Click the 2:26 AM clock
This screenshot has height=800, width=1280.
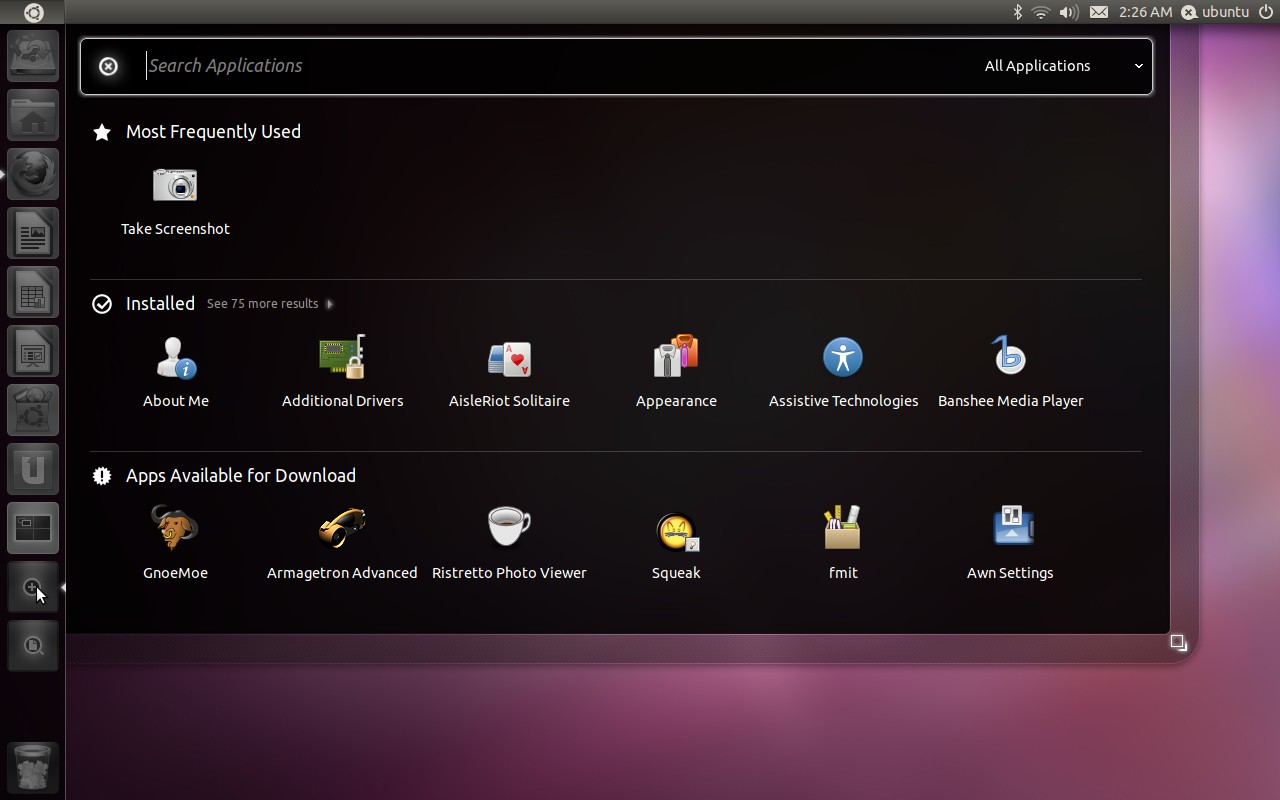tap(1146, 12)
